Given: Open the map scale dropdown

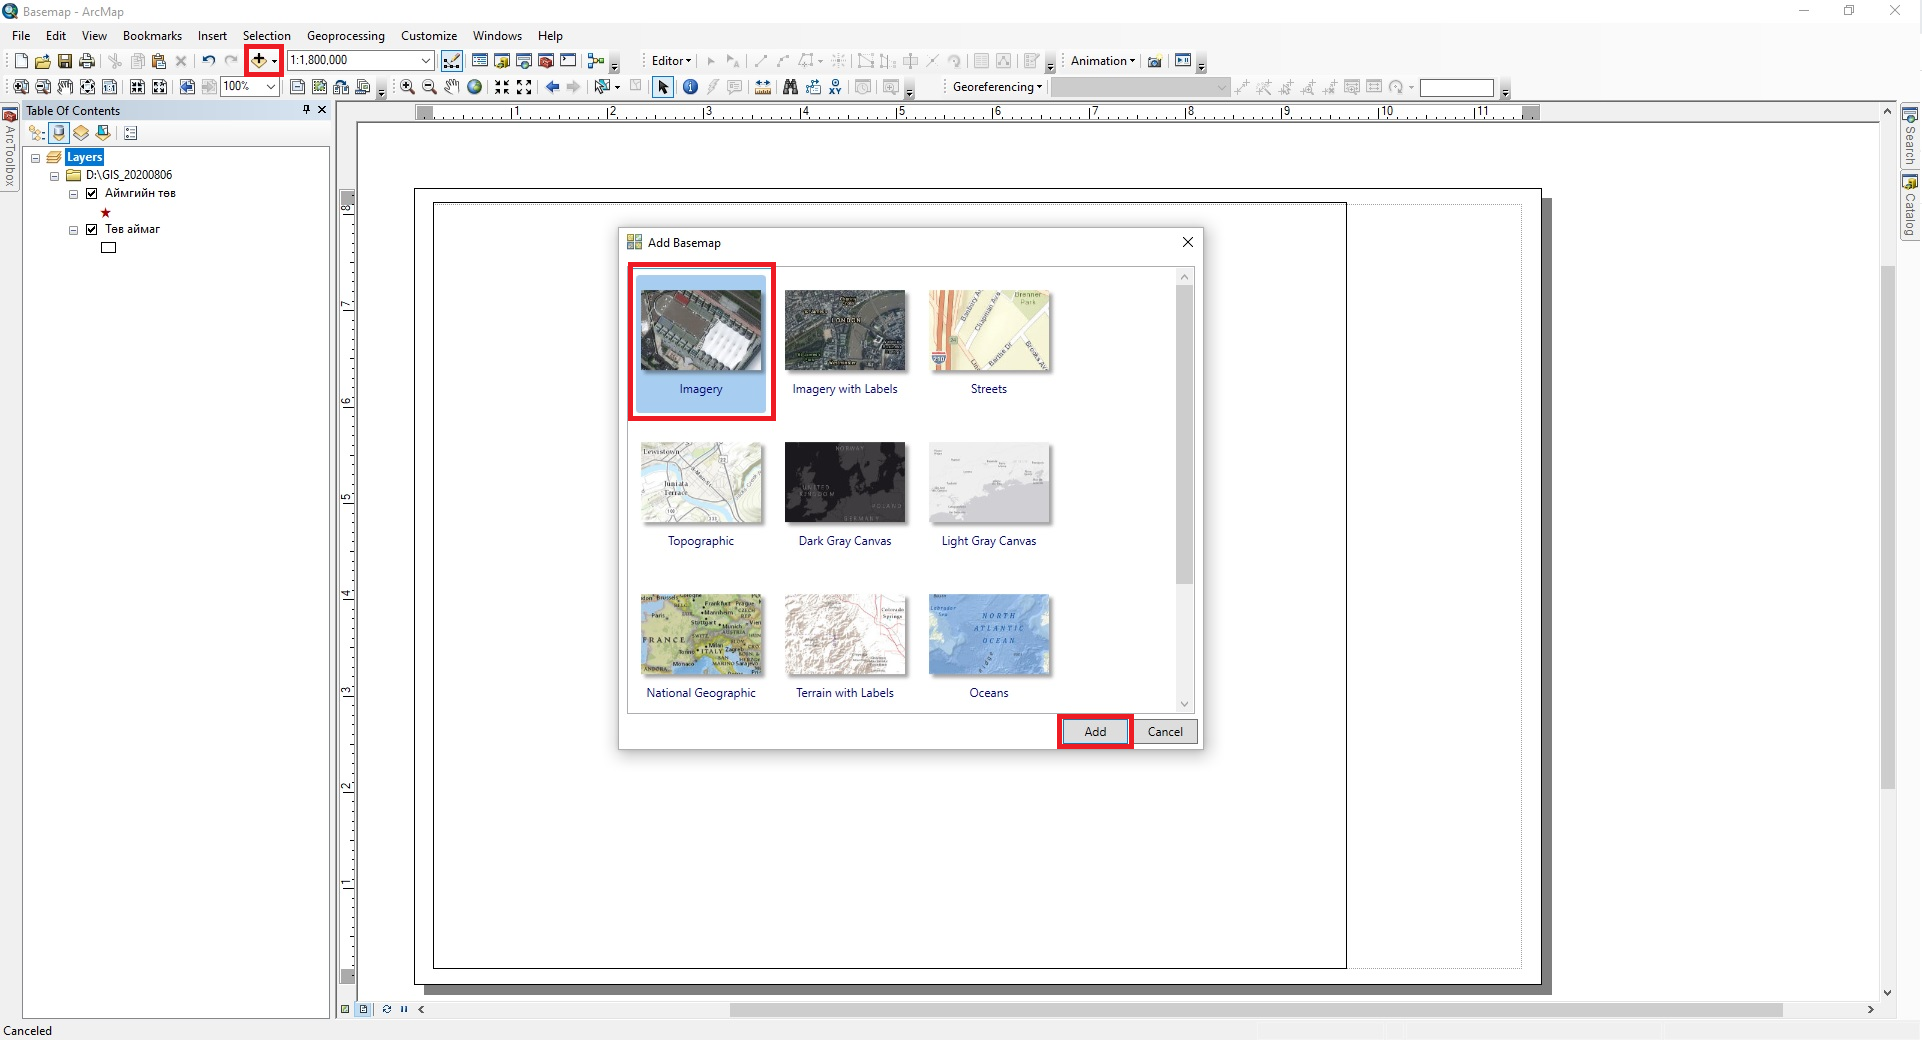Looking at the screenshot, I should point(426,61).
